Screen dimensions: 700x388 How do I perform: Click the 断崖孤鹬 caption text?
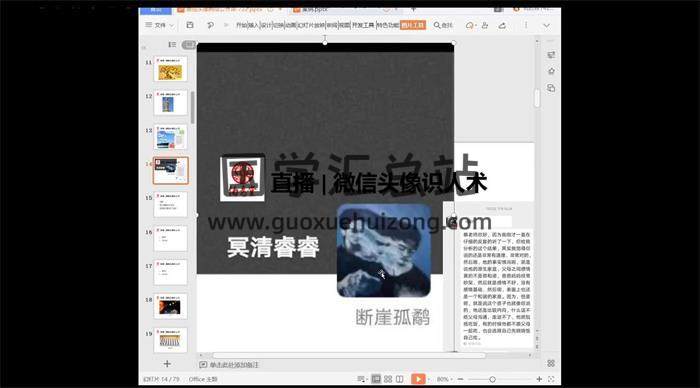pos(393,317)
